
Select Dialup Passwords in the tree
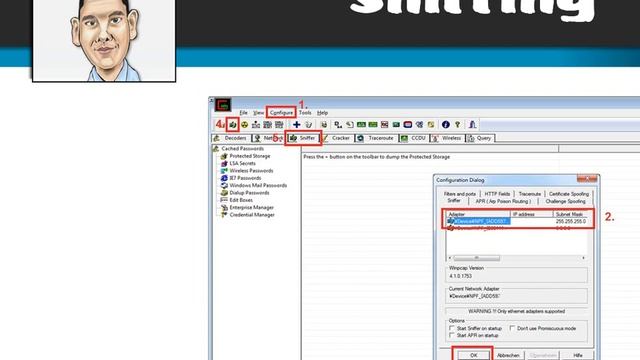249,193
